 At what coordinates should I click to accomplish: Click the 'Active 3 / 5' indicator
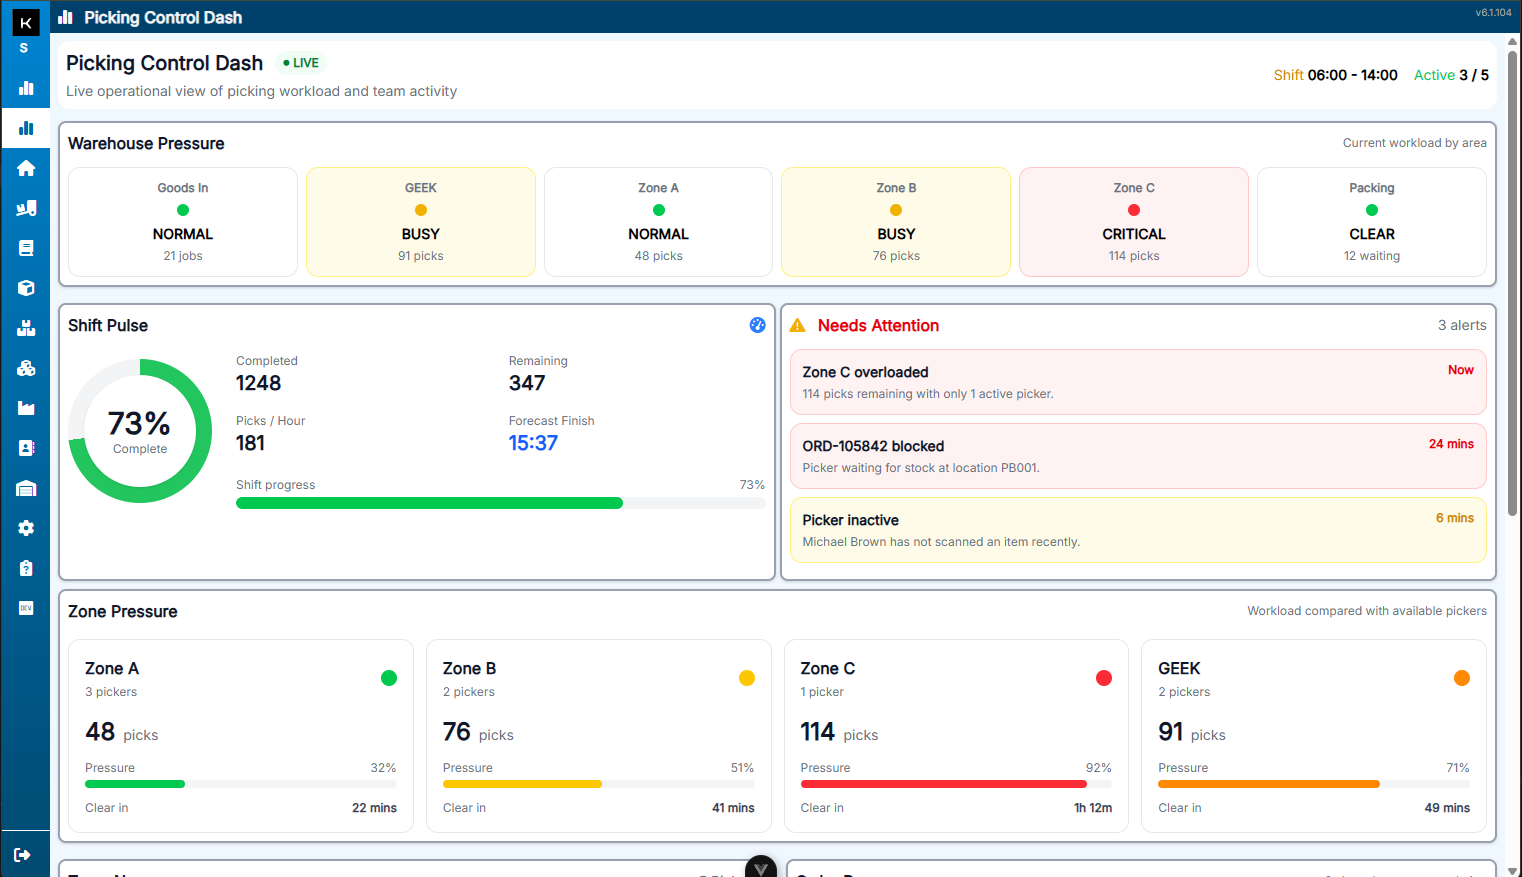pos(1451,75)
